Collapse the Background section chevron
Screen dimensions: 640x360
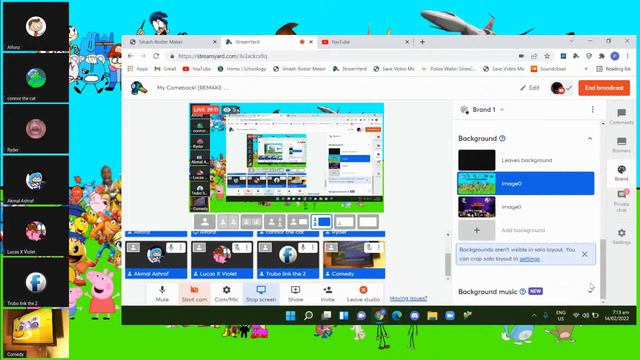pyautogui.click(x=590, y=138)
